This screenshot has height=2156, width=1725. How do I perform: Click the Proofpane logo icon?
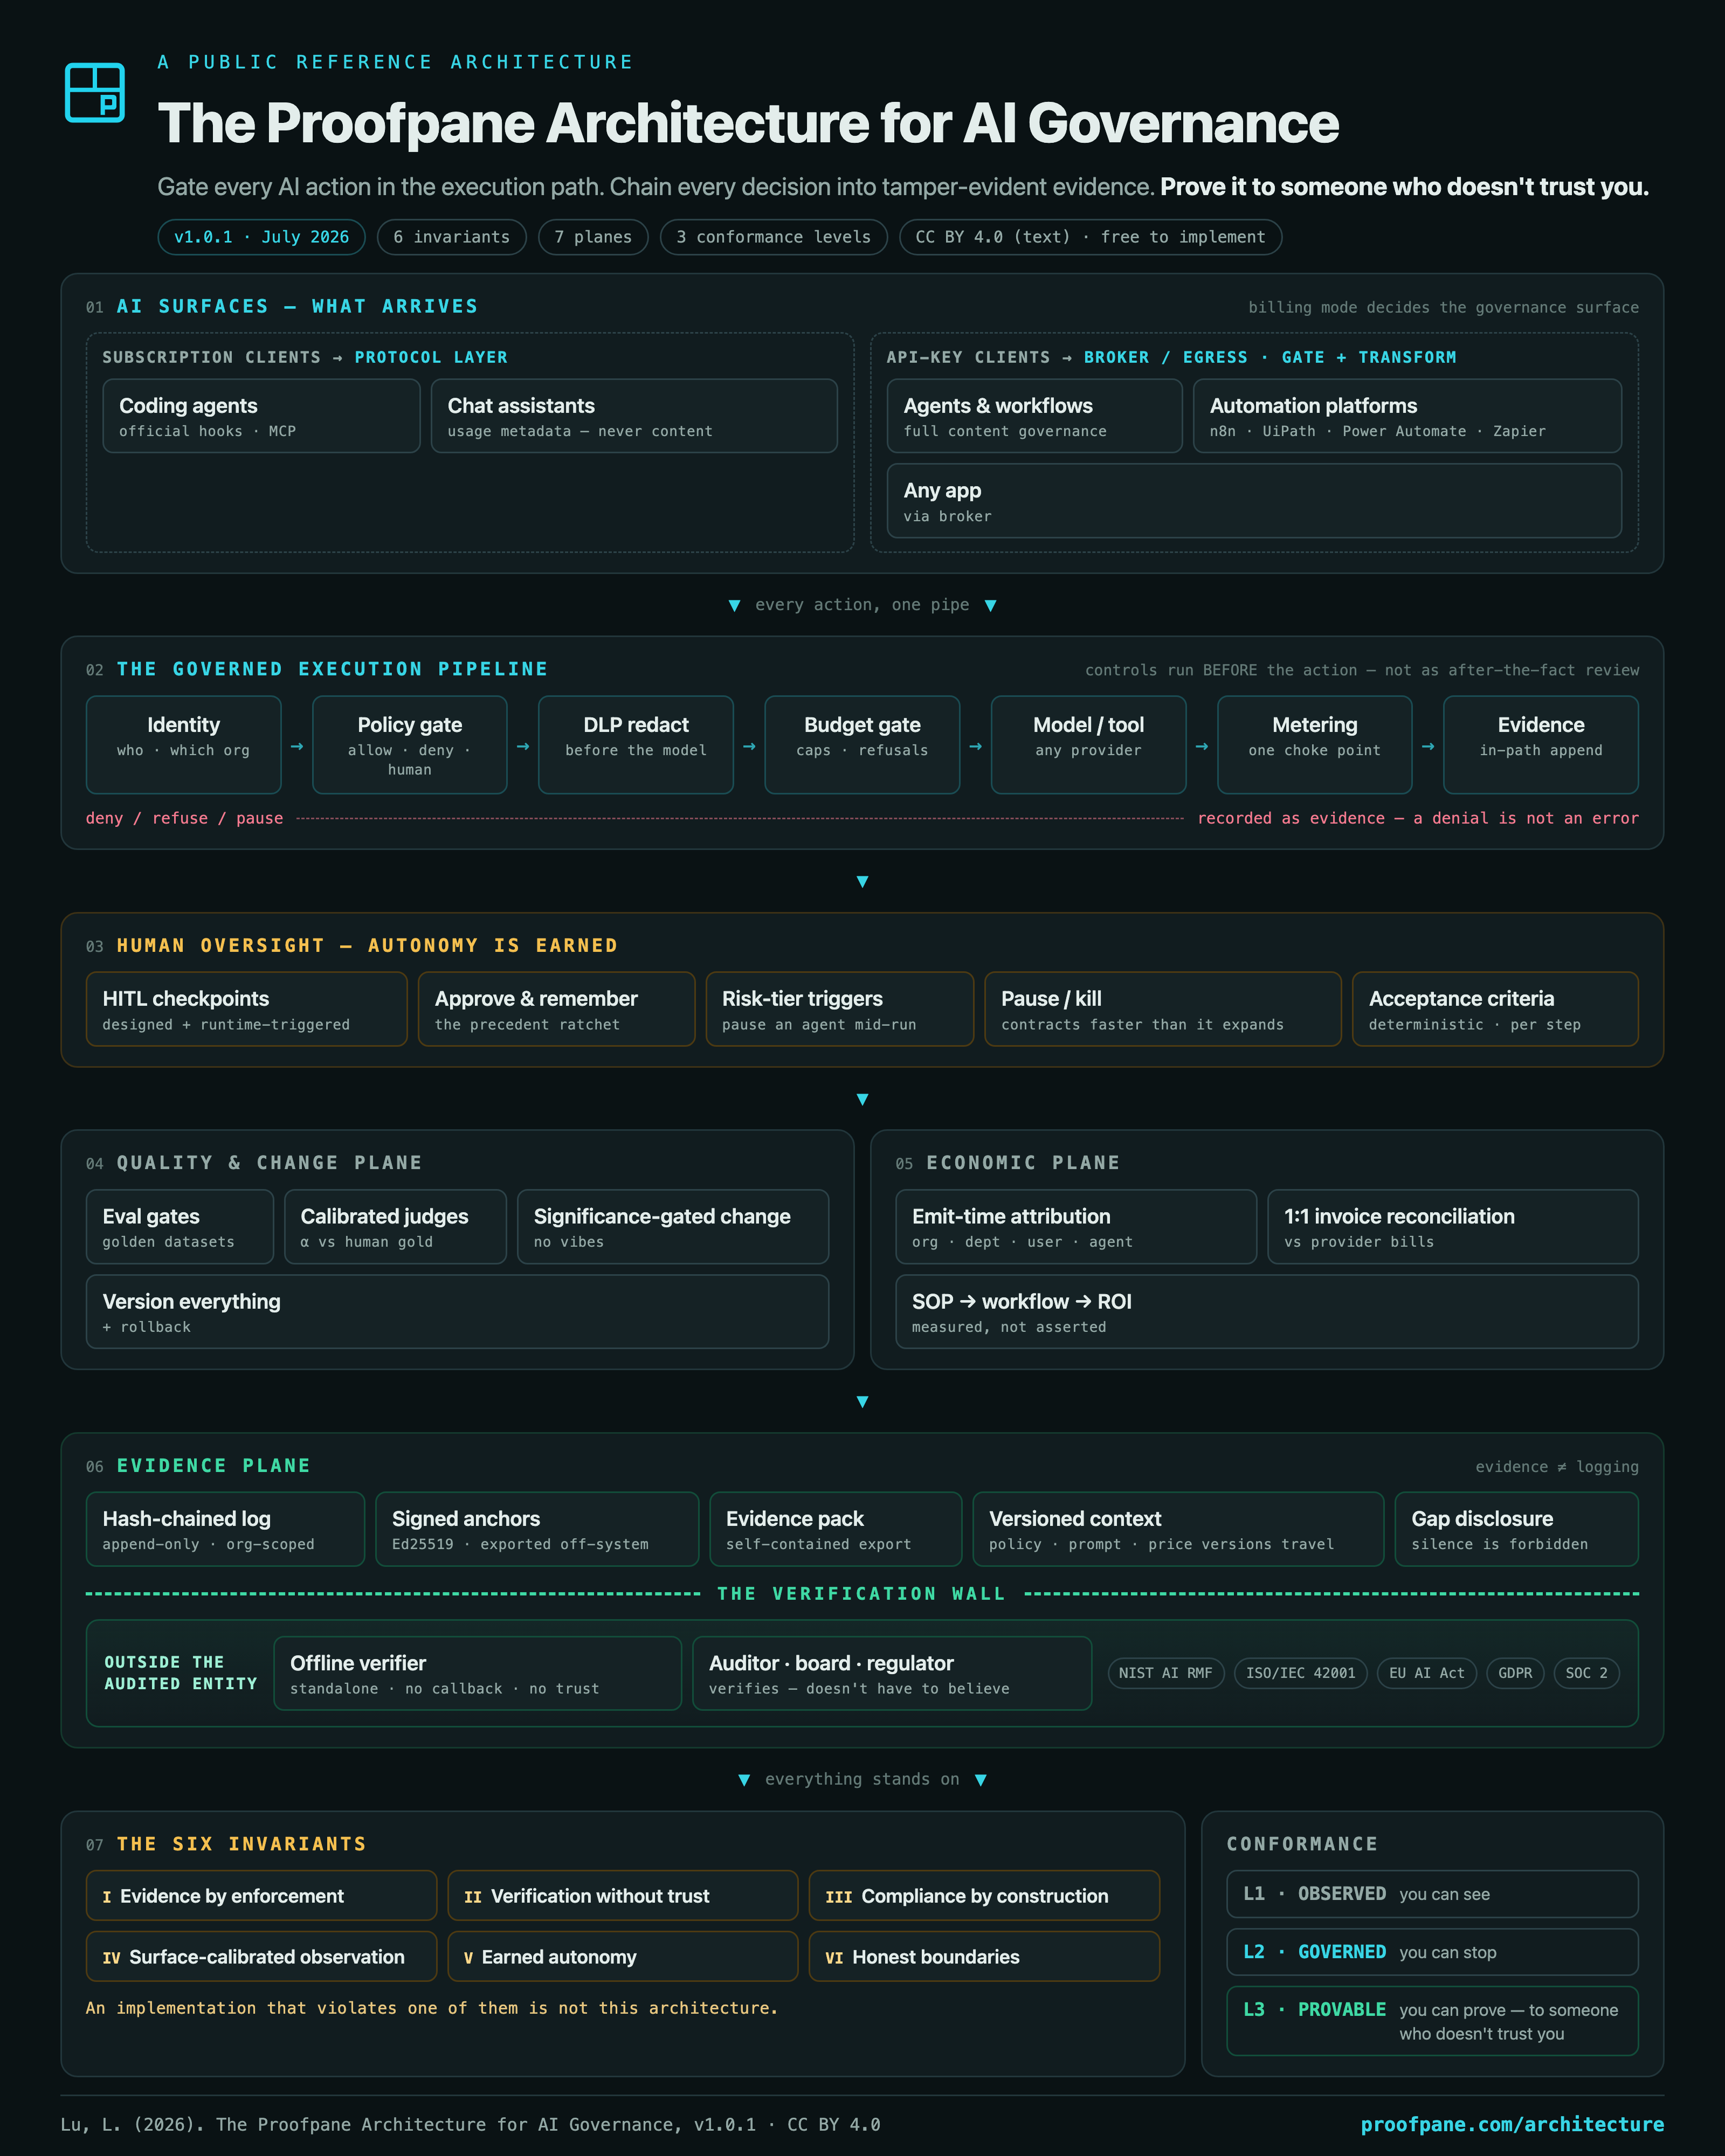95,92
